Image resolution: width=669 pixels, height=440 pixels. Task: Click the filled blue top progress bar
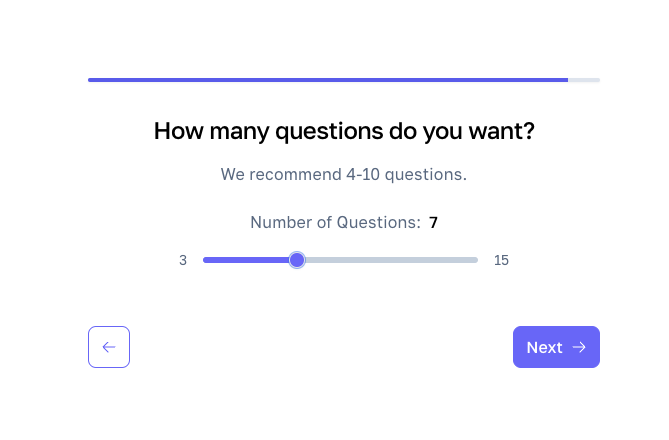point(328,80)
